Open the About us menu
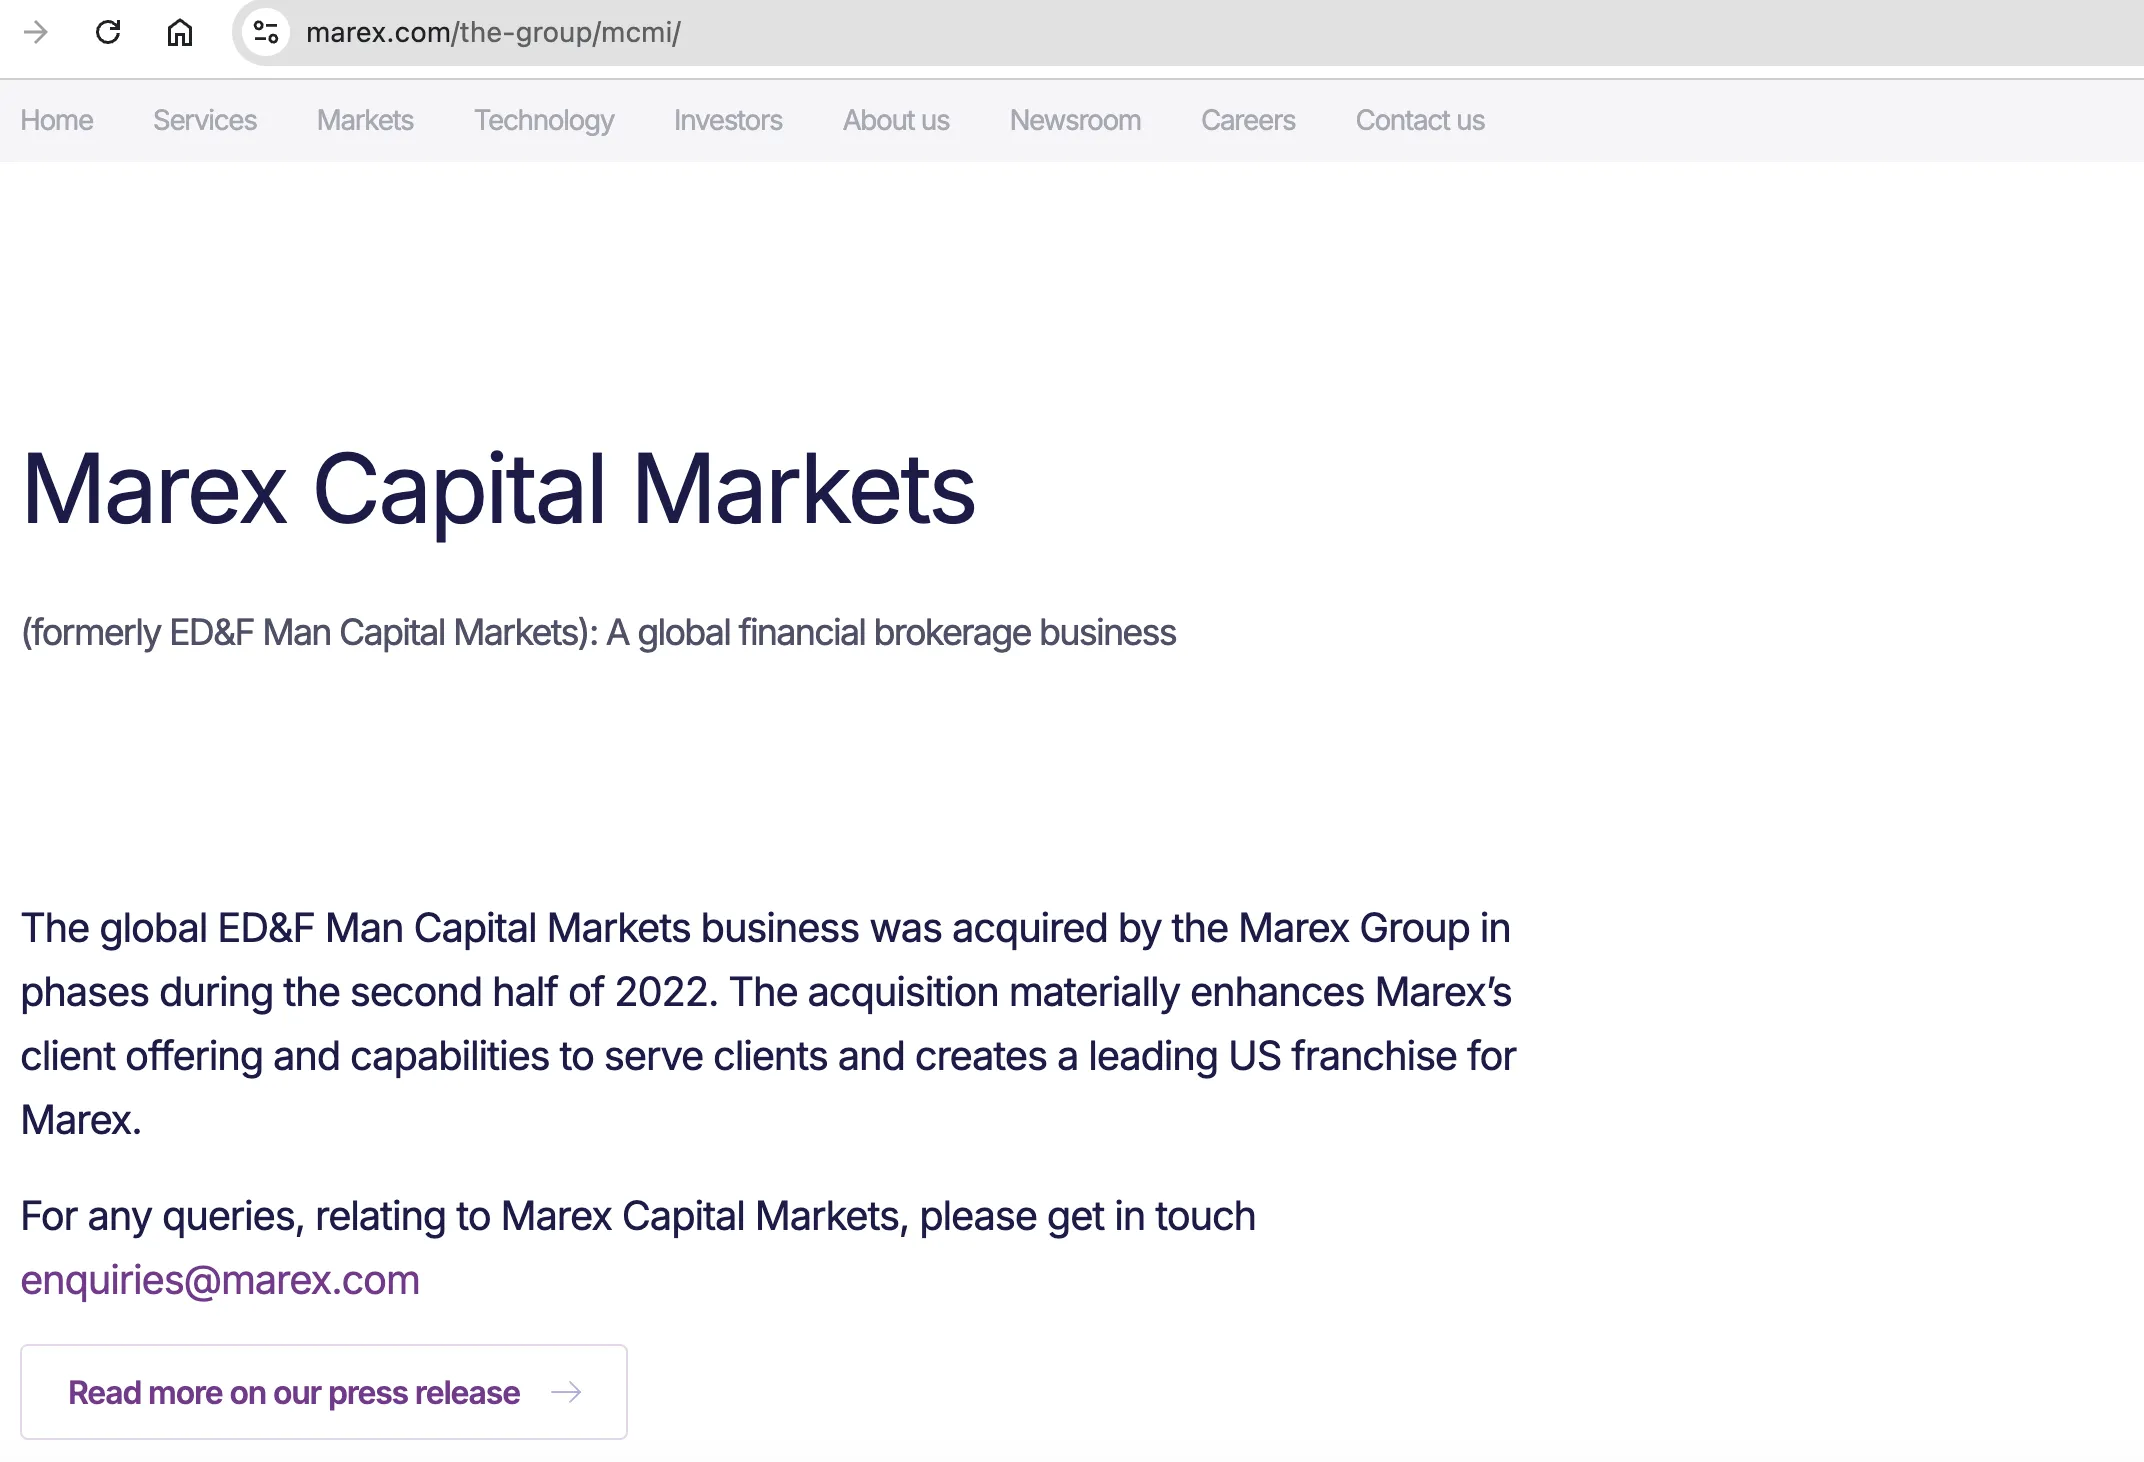2144x1462 pixels. [x=896, y=120]
